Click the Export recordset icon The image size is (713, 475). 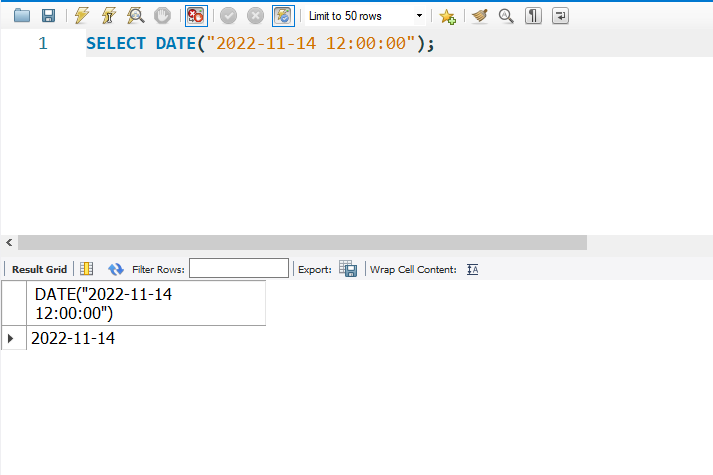[347, 269]
